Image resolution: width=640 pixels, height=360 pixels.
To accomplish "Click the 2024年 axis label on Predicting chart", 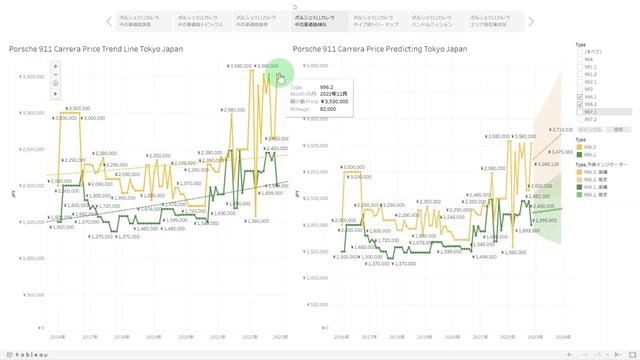I will tap(563, 337).
